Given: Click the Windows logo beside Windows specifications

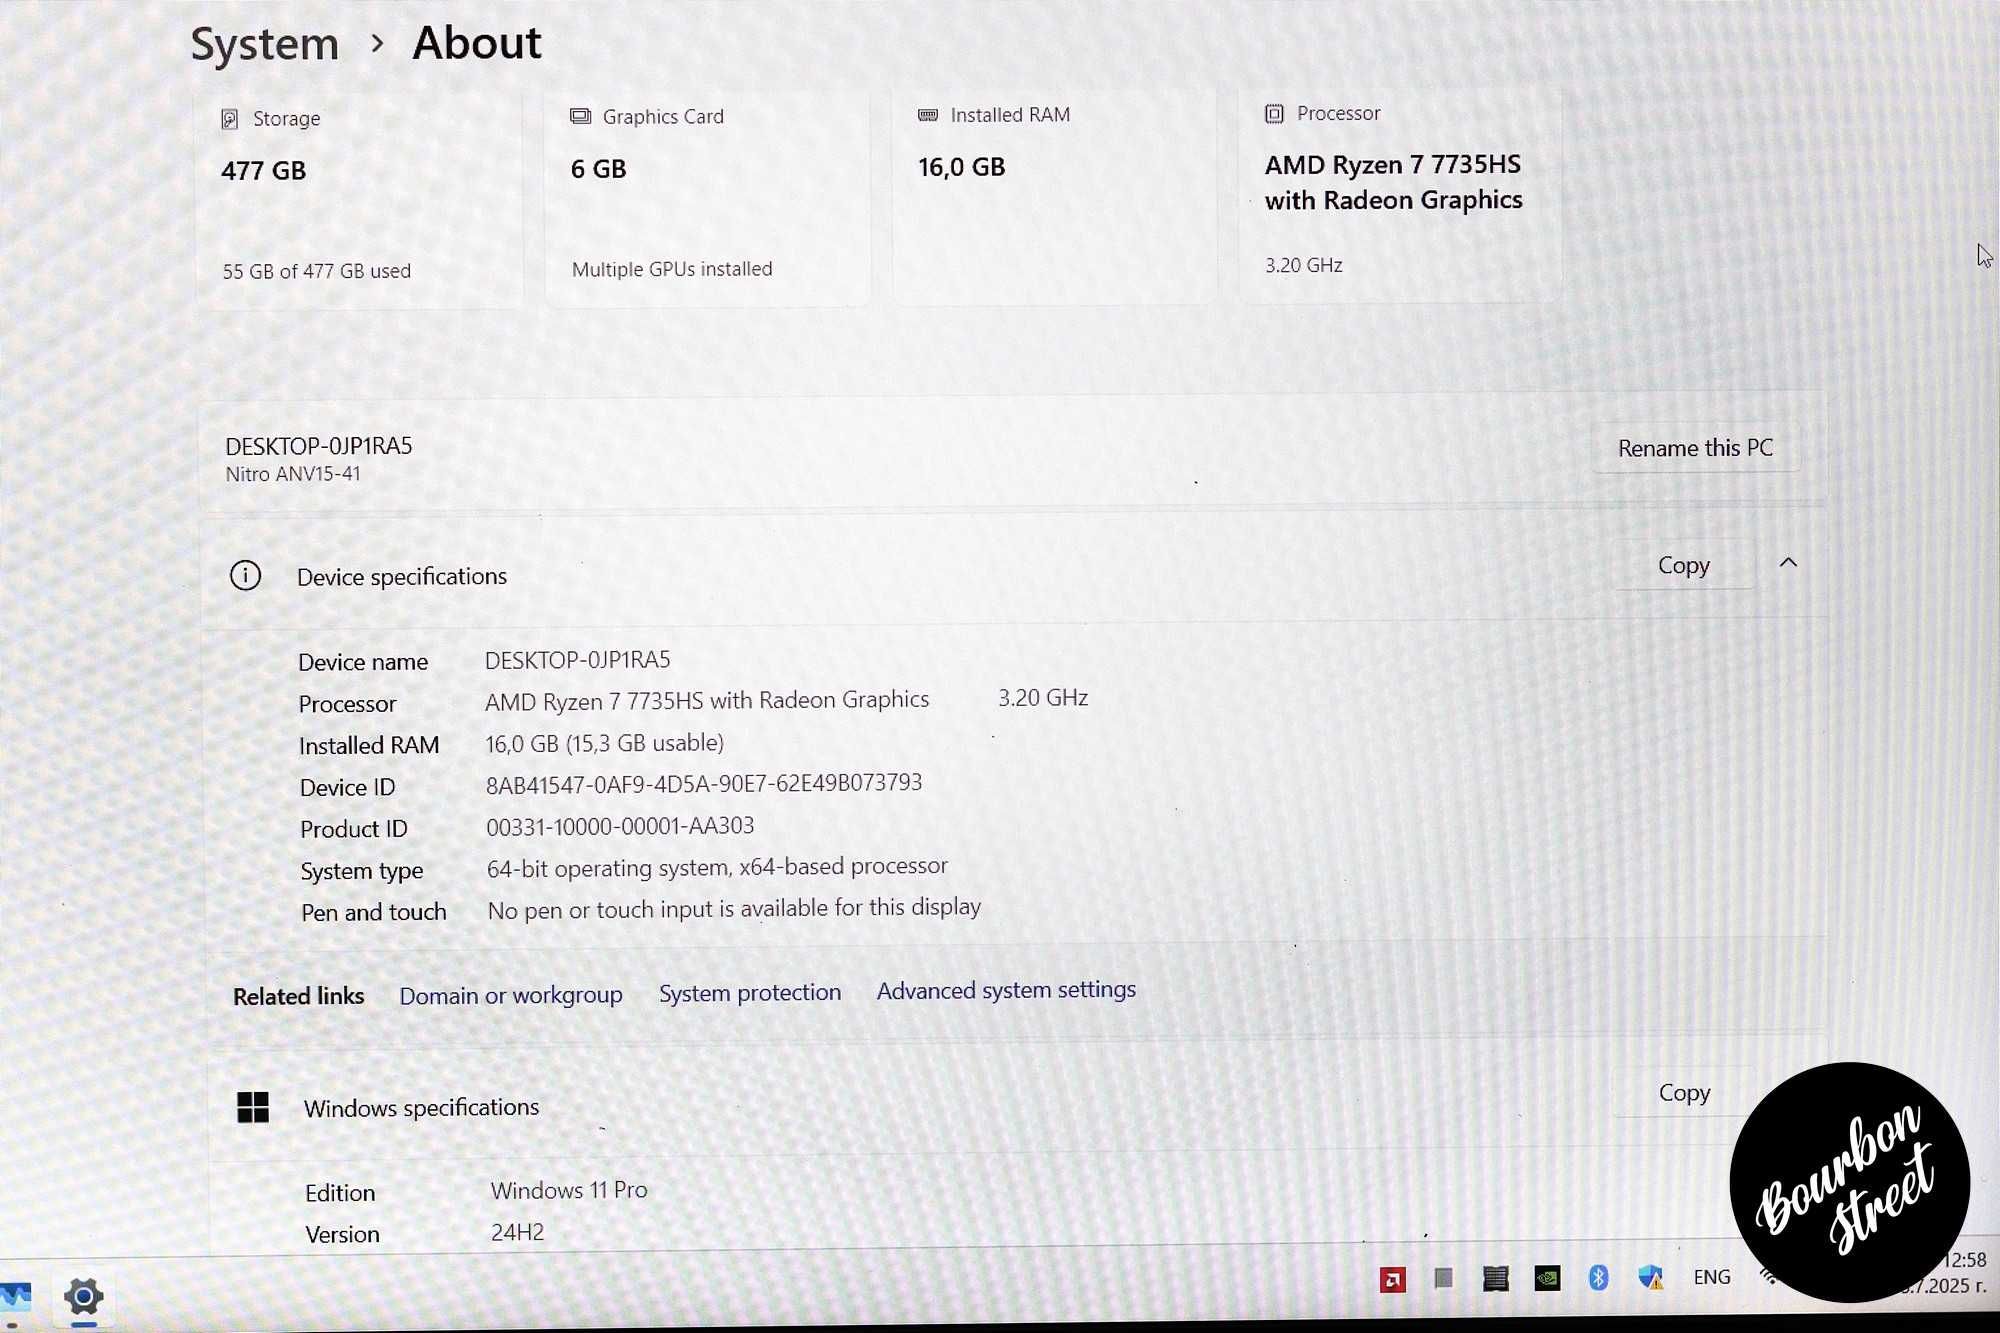Looking at the screenshot, I should pyautogui.click(x=253, y=1107).
